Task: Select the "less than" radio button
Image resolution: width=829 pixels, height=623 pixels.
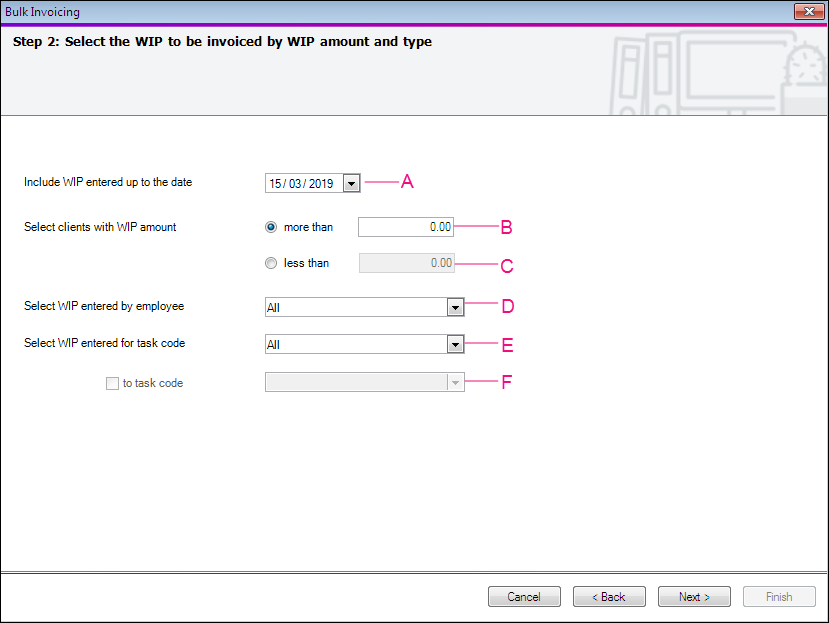Action: click(271, 263)
